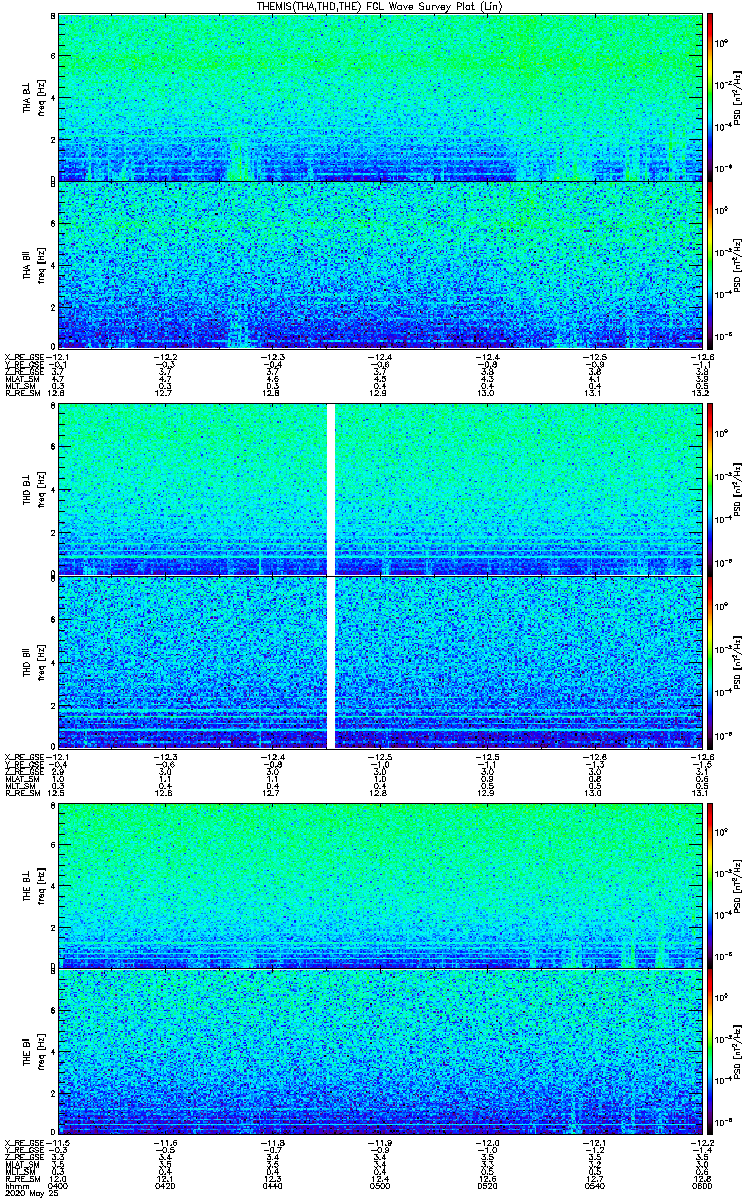Click the 0540 time tick label
Viewport: 750px width, 1200px height.
point(595,1185)
